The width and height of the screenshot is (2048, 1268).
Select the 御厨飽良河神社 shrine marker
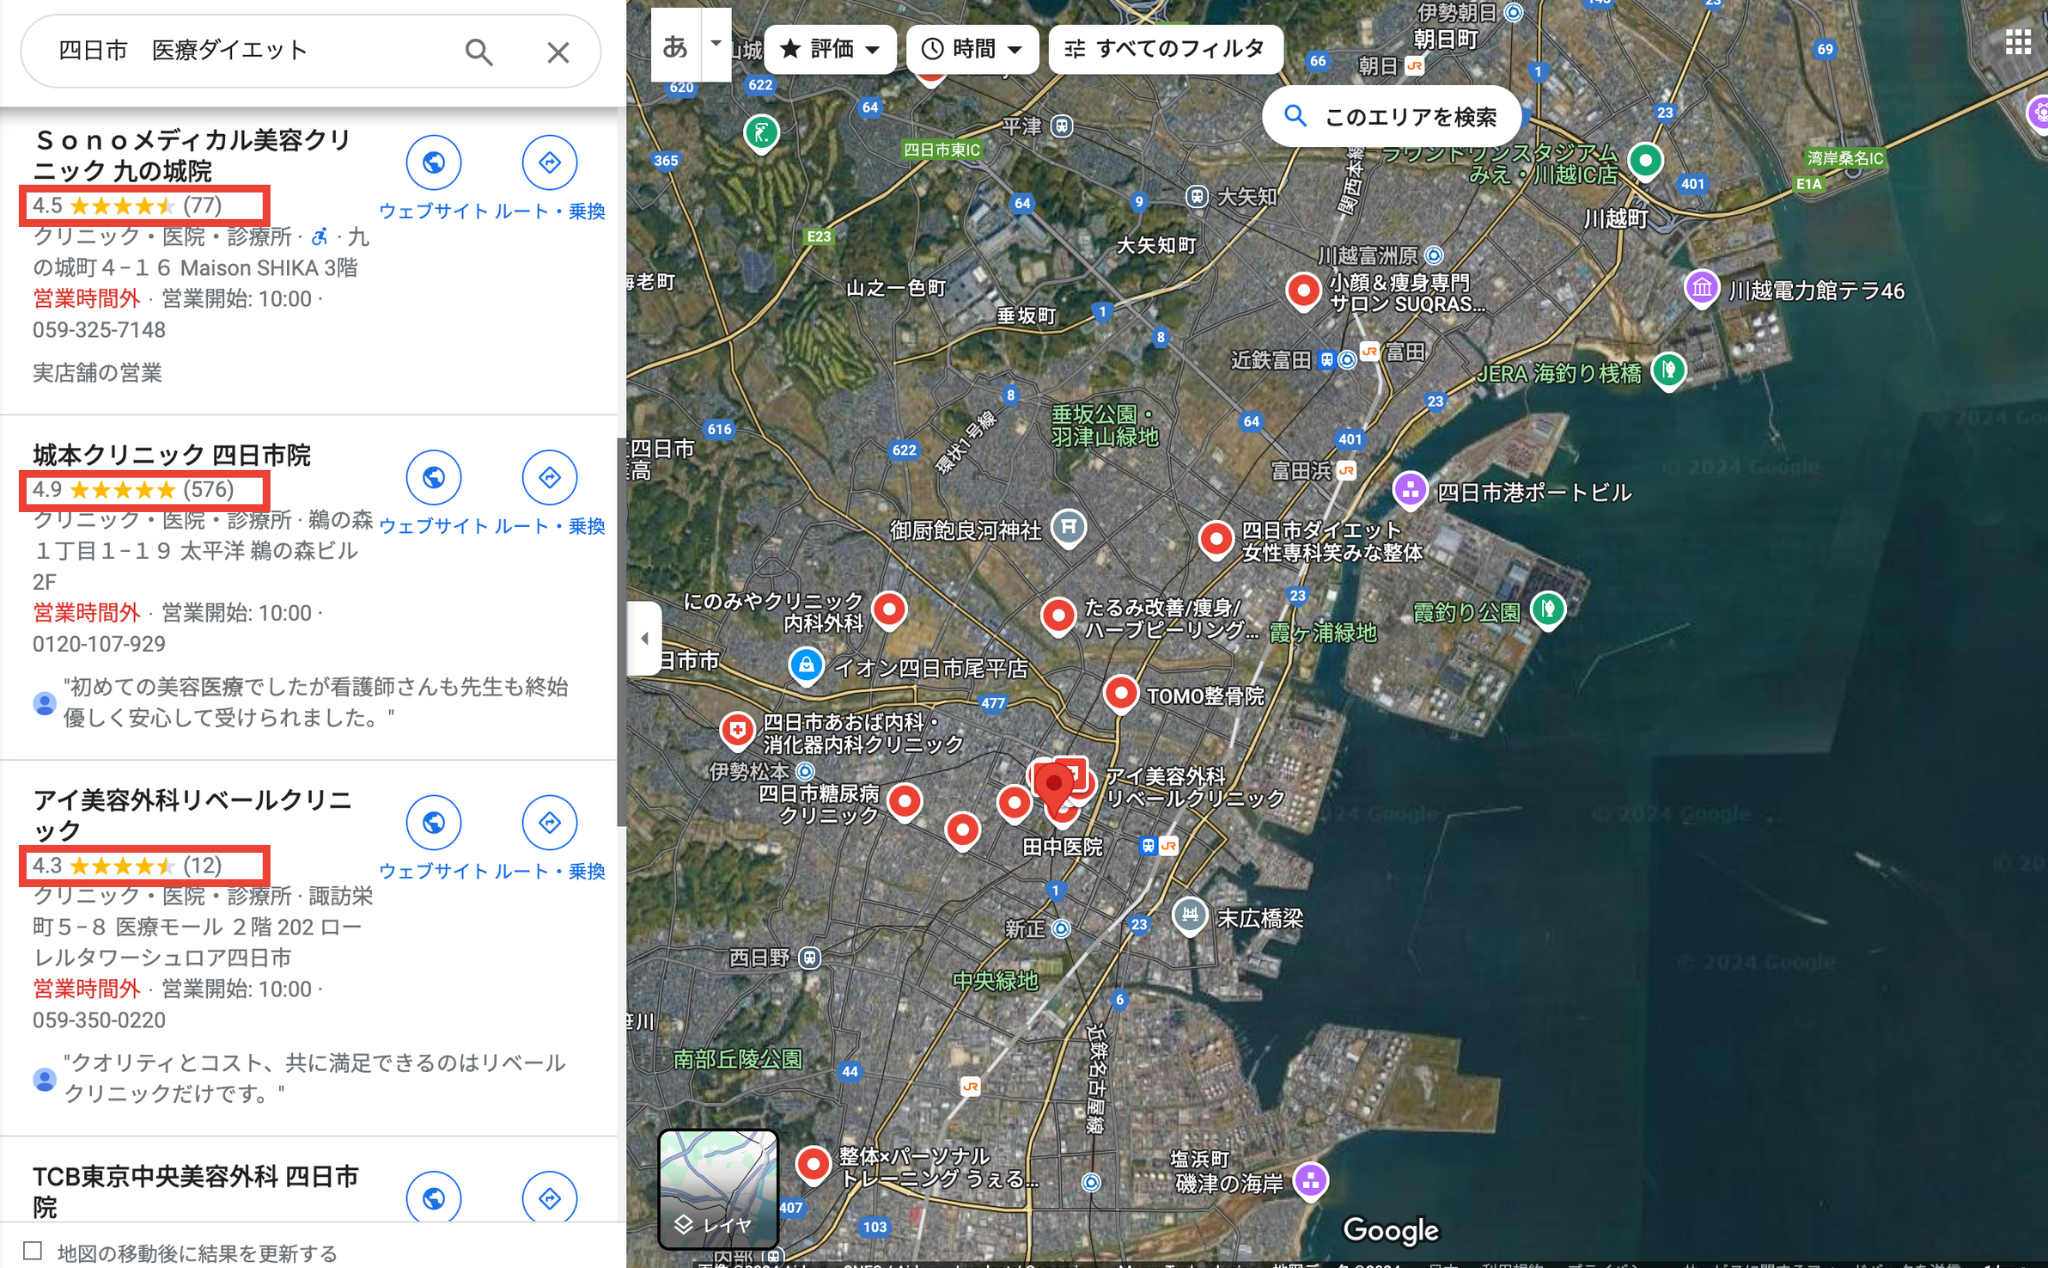coord(1069,526)
